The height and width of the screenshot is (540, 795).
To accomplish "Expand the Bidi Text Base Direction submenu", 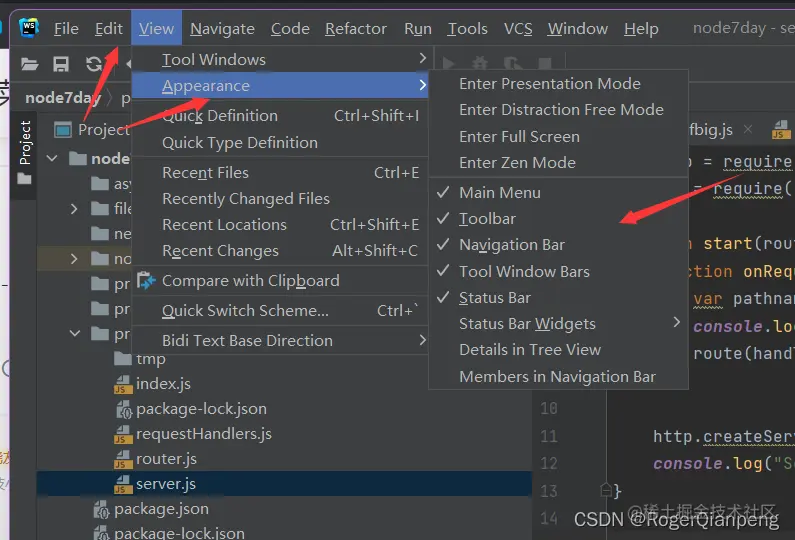I will point(280,340).
